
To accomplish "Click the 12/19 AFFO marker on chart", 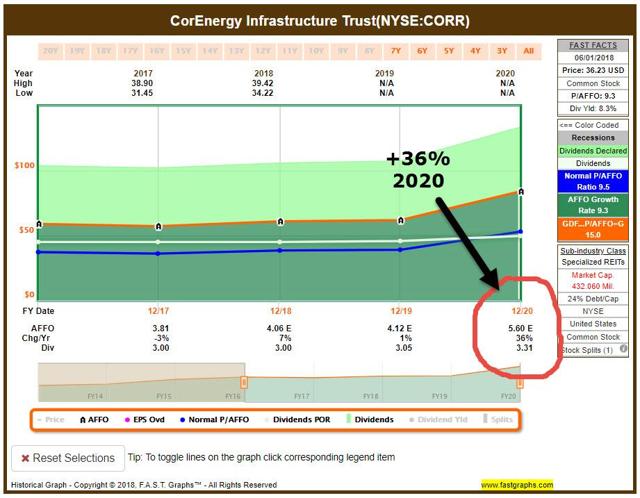I will [x=401, y=220].
